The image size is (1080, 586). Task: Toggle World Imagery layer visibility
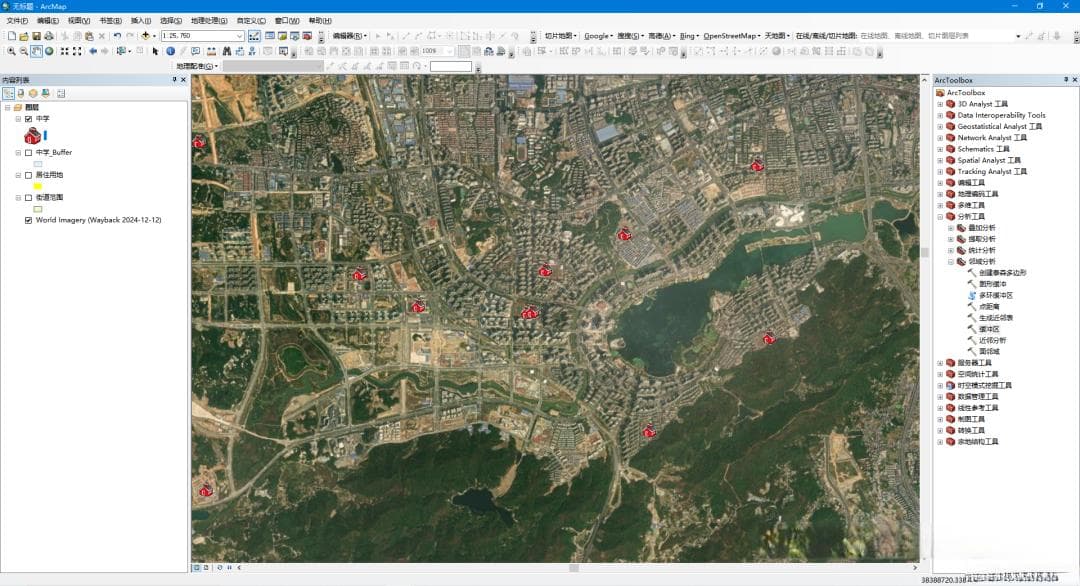(x=28, y=220)
